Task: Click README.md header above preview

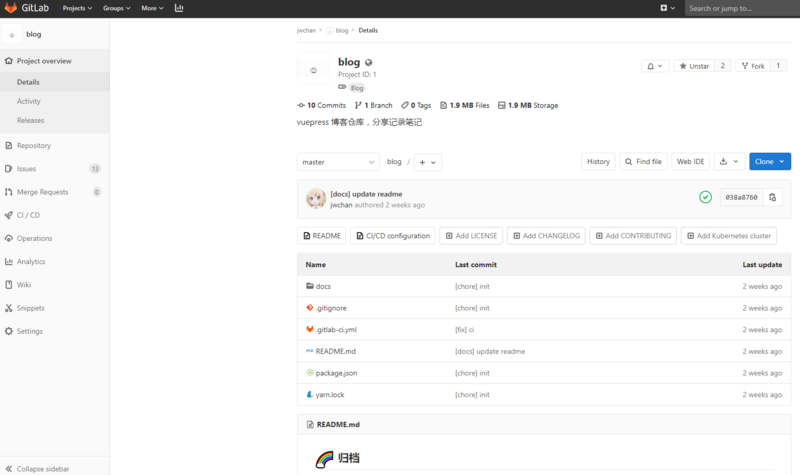Action: click(338, 424)
